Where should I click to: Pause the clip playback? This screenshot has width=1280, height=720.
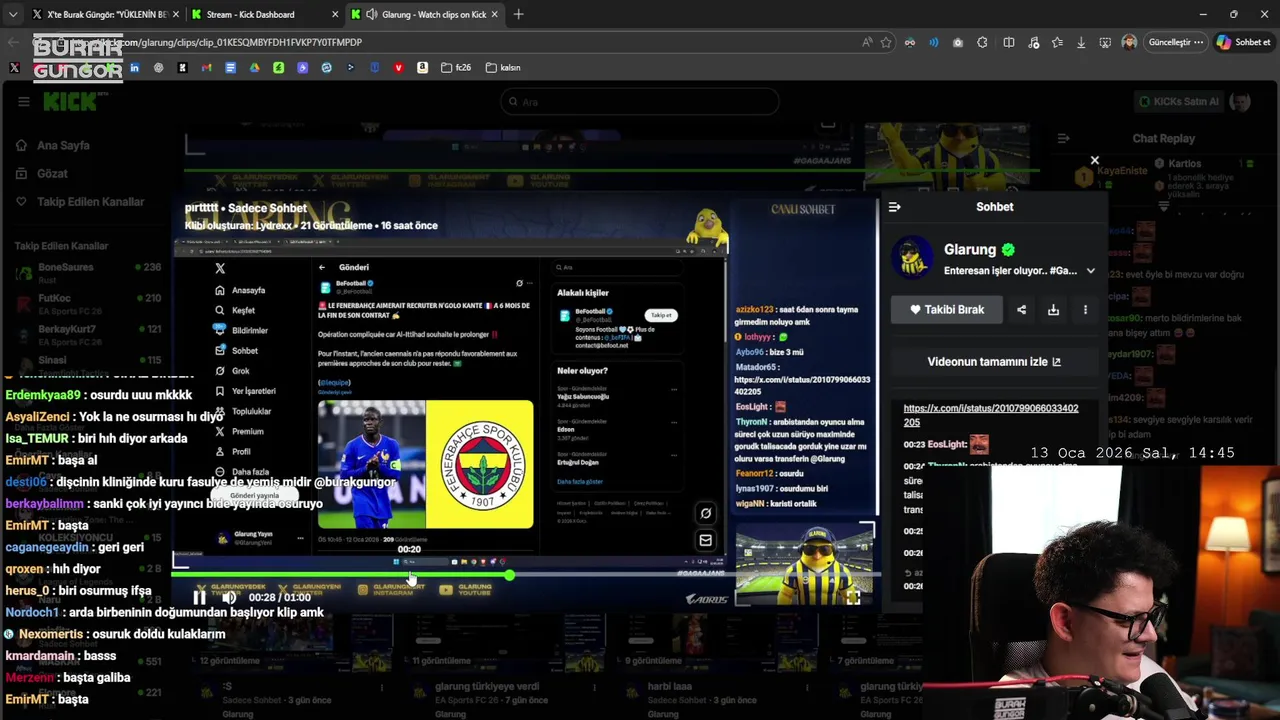[199, 597]
